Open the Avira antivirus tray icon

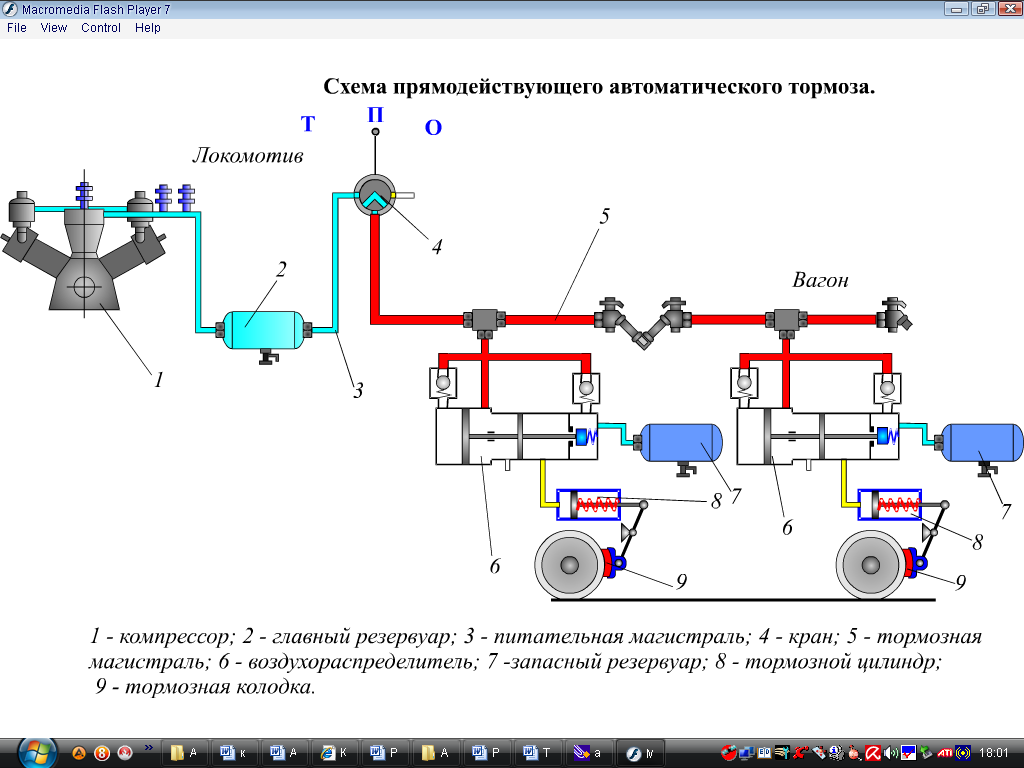[x=872, y=753]
